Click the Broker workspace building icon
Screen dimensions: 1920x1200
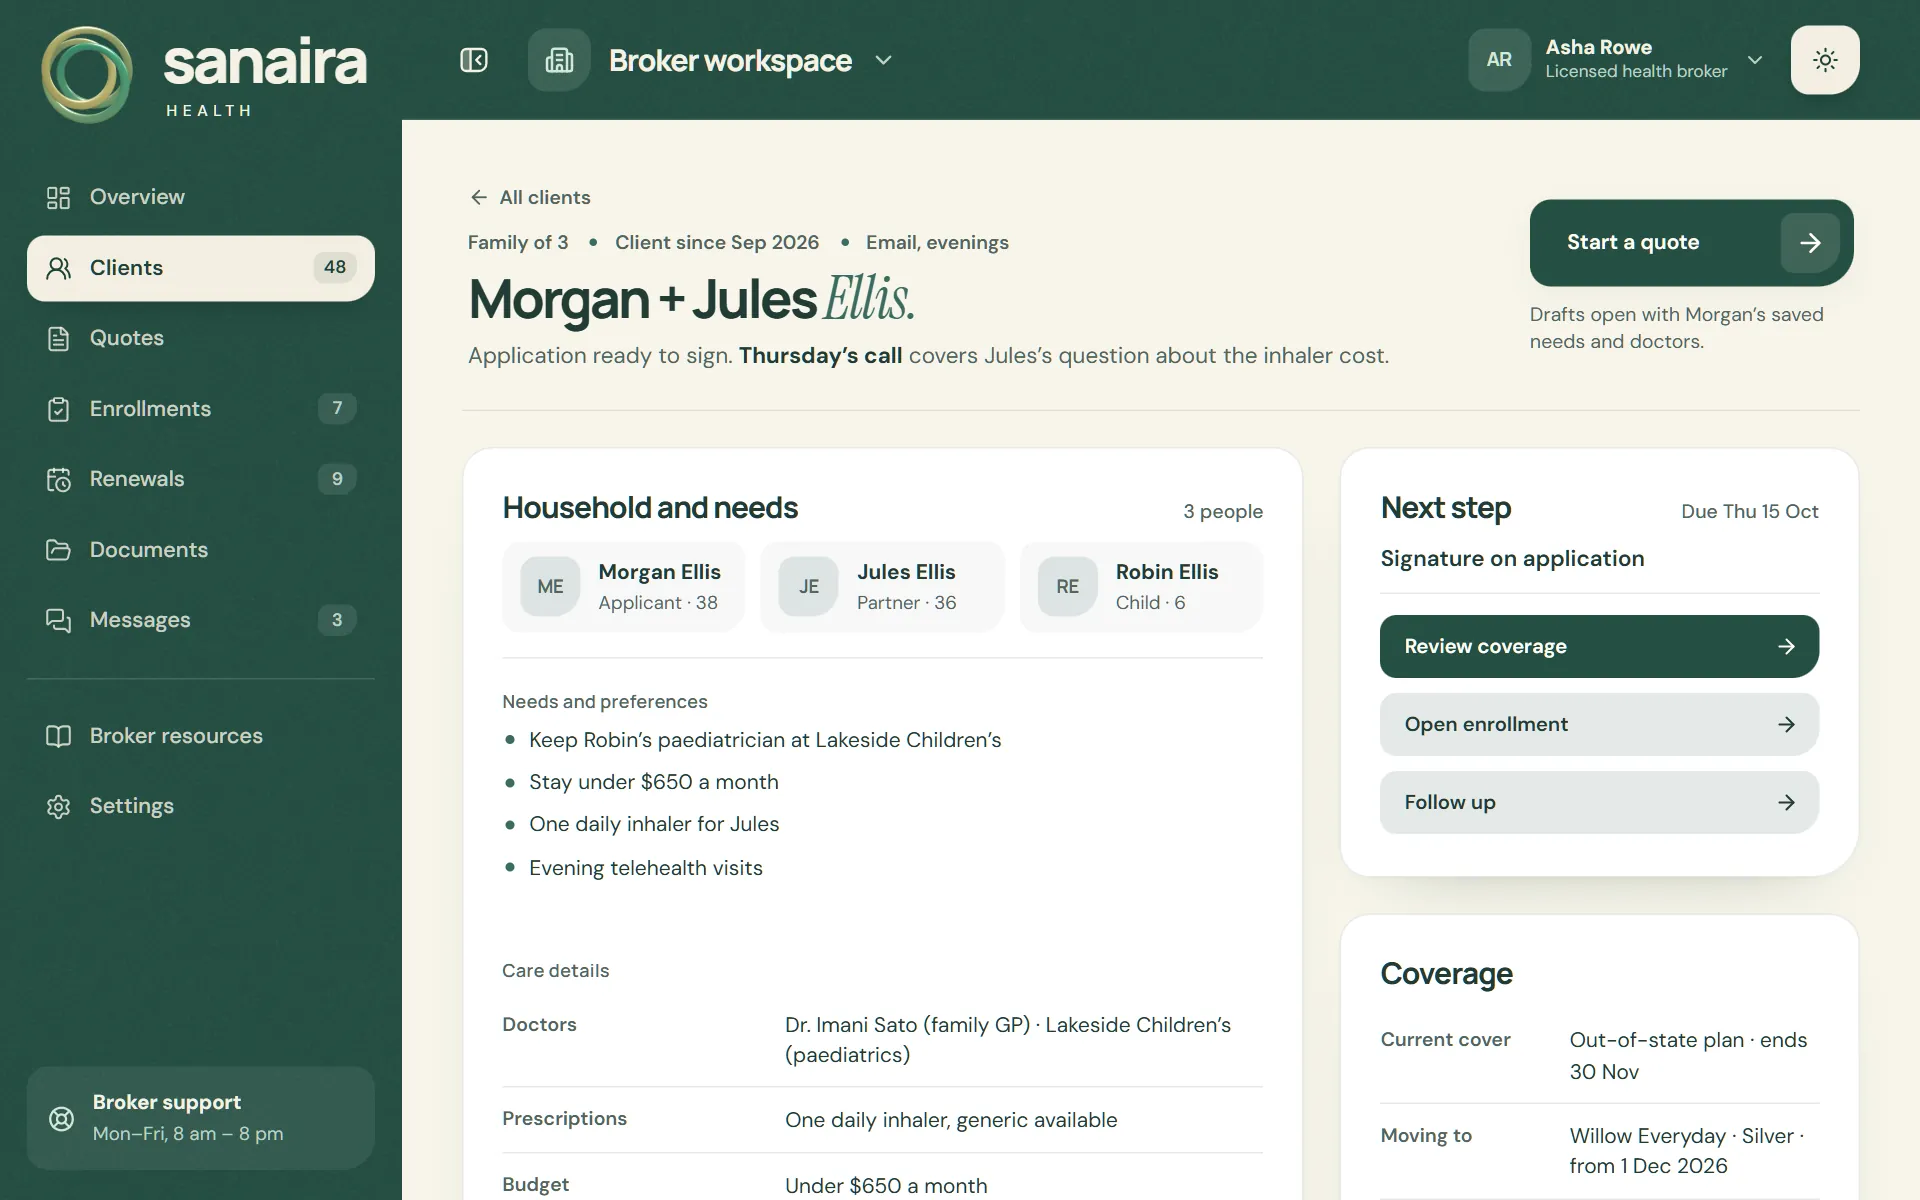559,60
